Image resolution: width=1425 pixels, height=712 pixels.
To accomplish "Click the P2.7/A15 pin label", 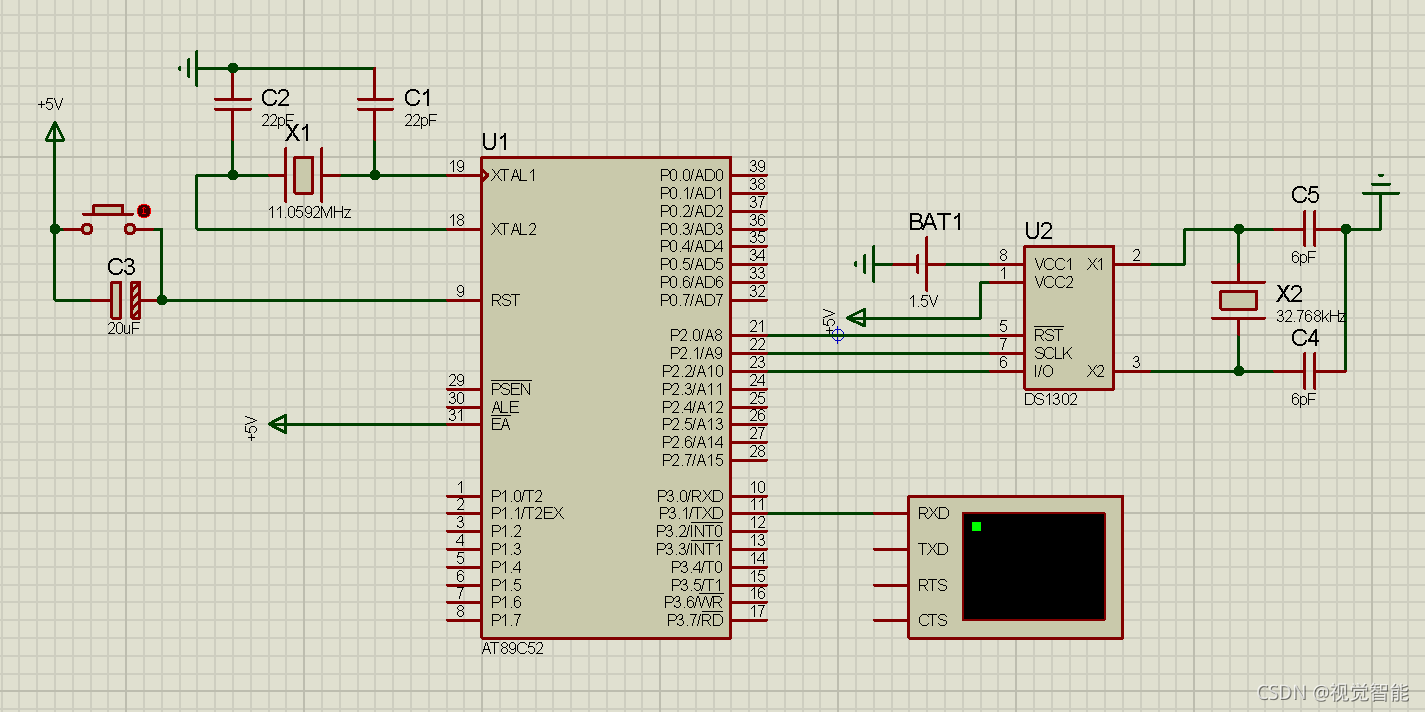I will [x=692, y=460].
